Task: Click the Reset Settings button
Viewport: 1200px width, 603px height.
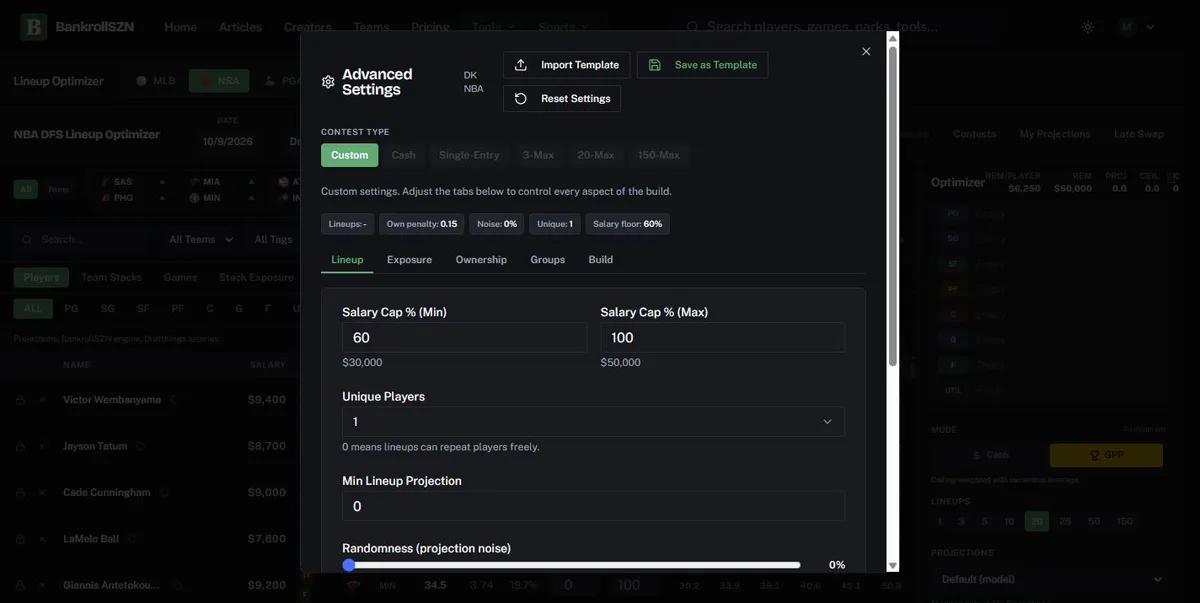Action: pyautogui.click(x=562, y=98)
